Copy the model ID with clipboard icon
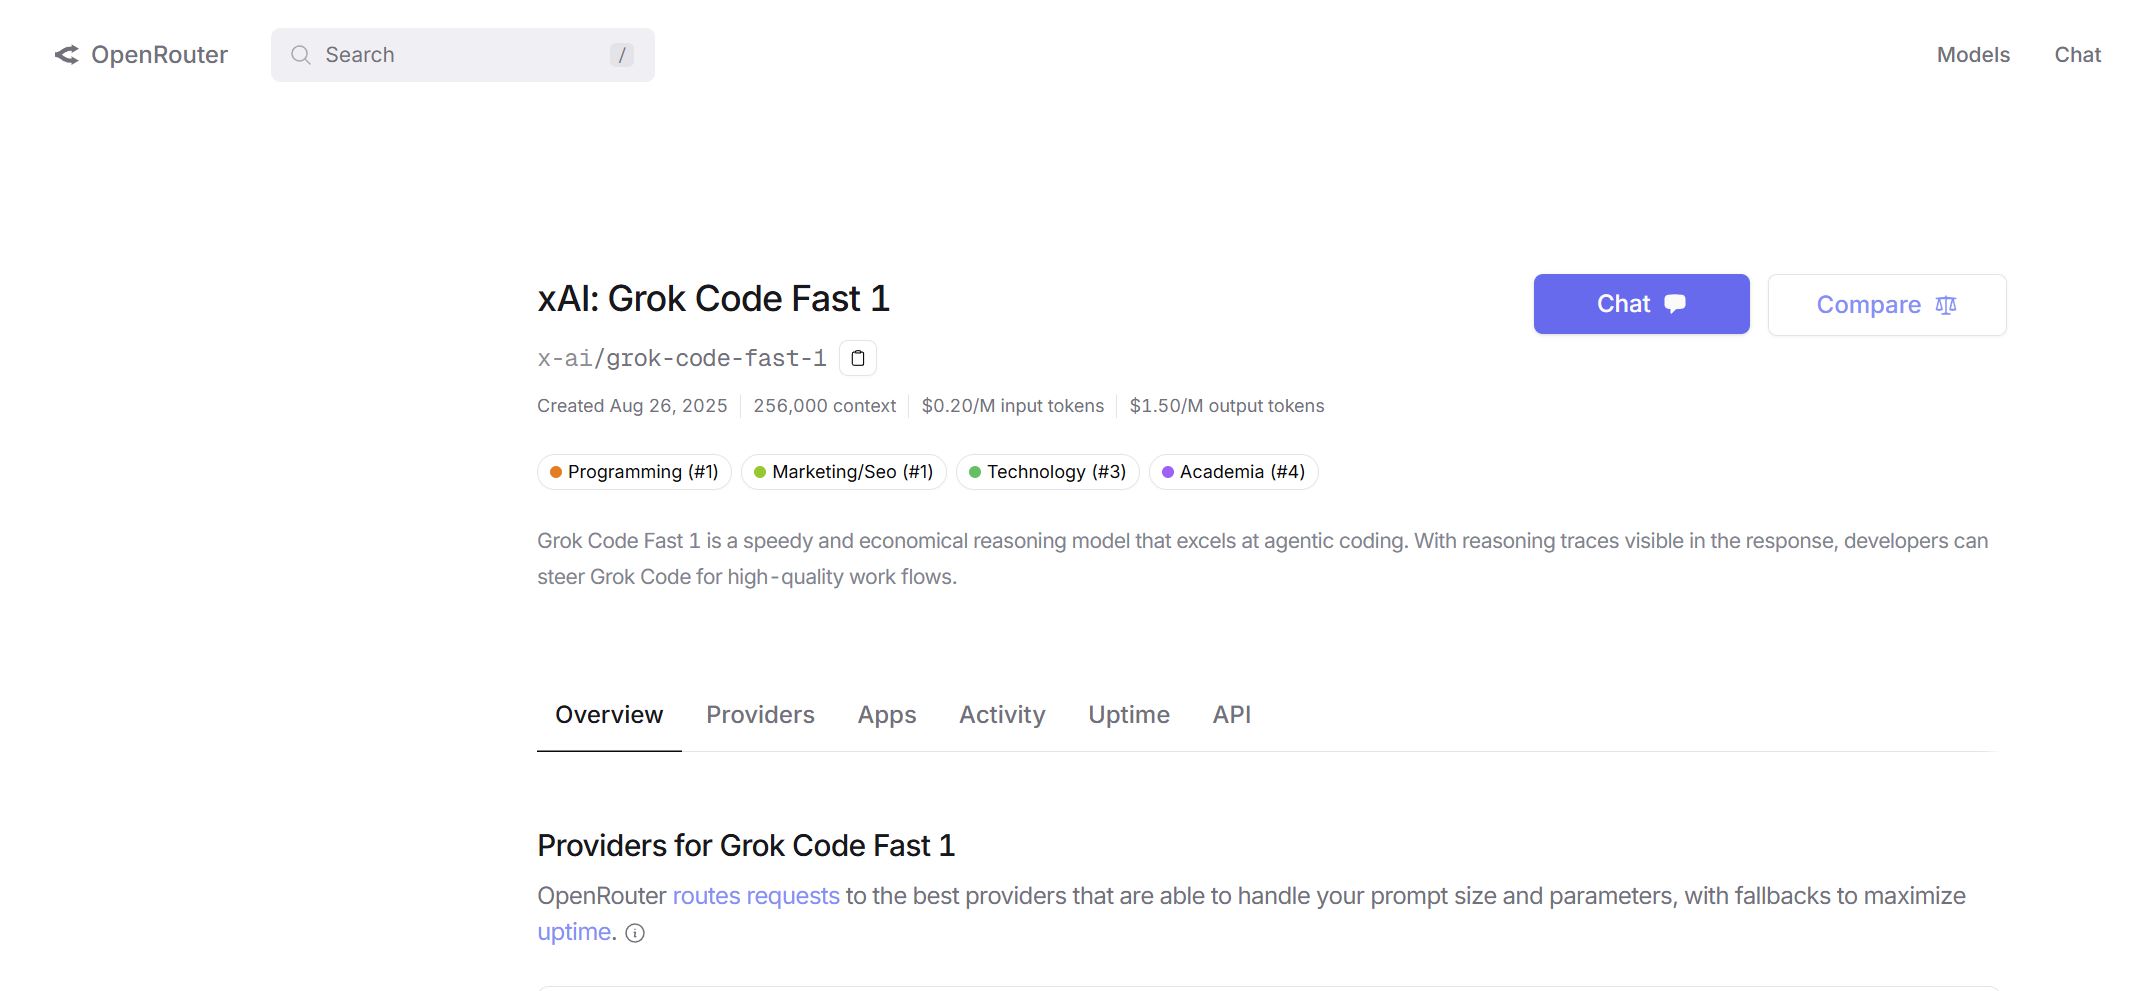This screenshot has height=991, width=2130. pyautogui.click(x=857, y=358)
